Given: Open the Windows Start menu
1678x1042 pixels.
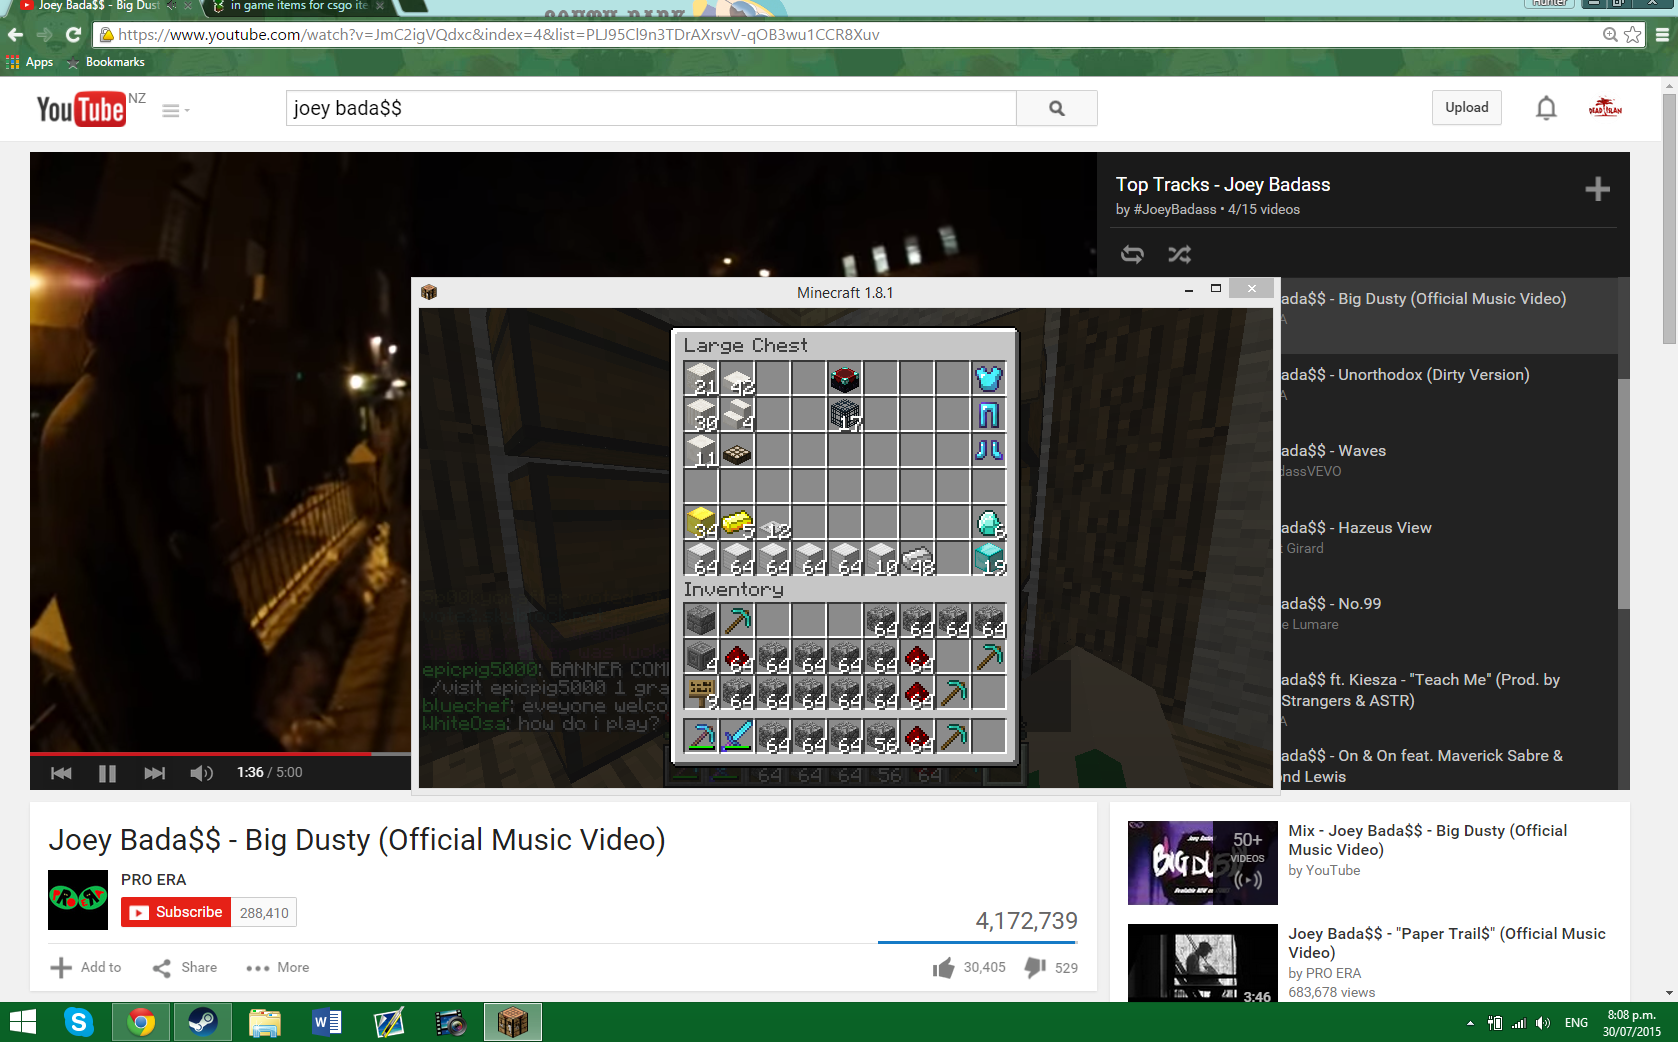Looking at the screenshot, I should pyautogui.click(x=23, y=1022).
